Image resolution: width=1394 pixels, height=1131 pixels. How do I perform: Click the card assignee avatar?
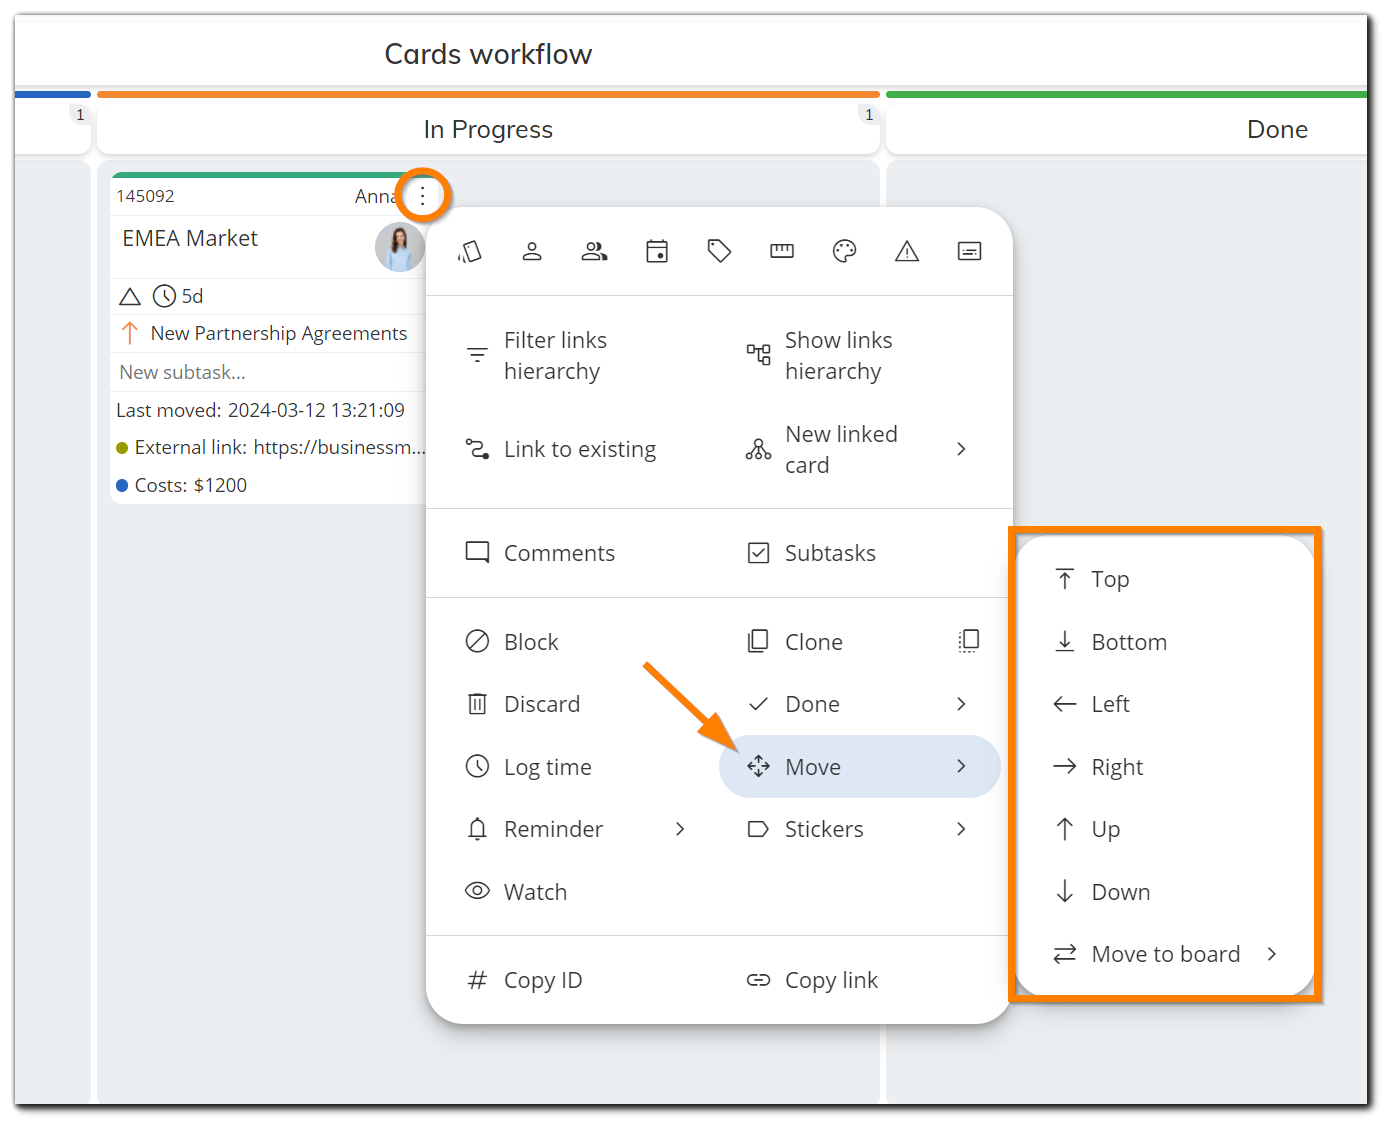point(399,247)
